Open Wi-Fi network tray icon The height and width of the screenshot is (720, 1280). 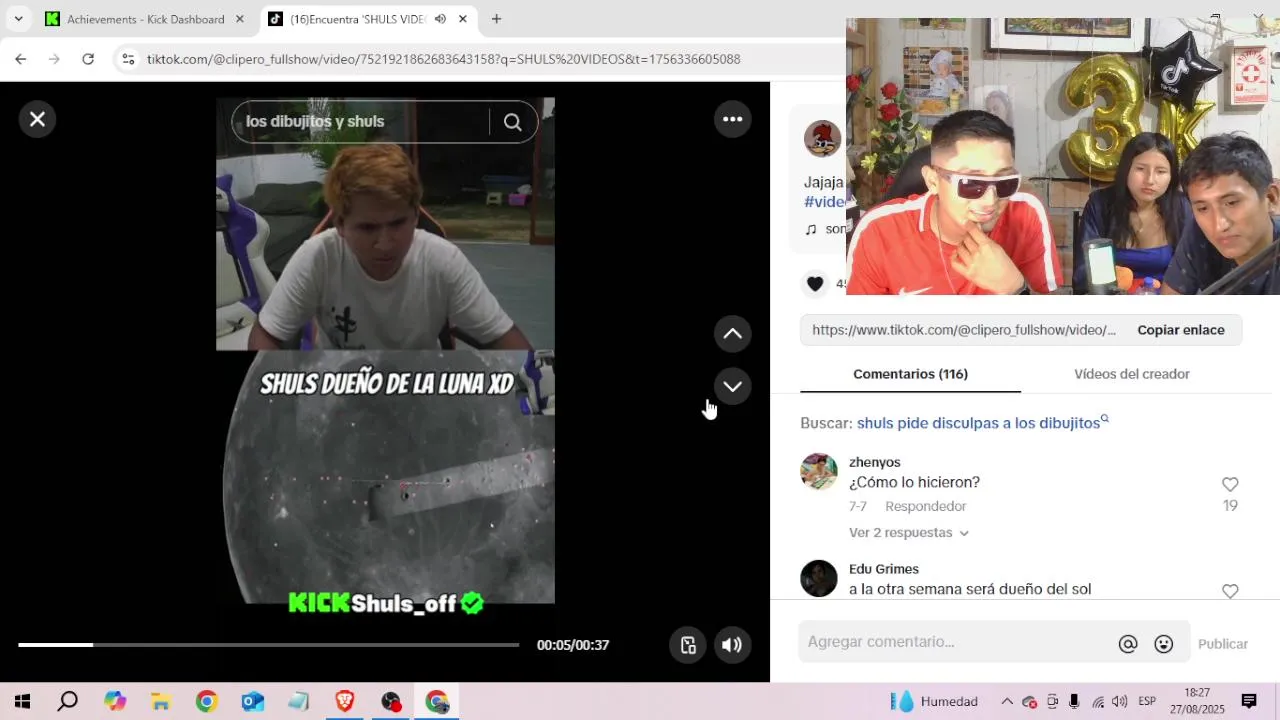(1097, 701)
